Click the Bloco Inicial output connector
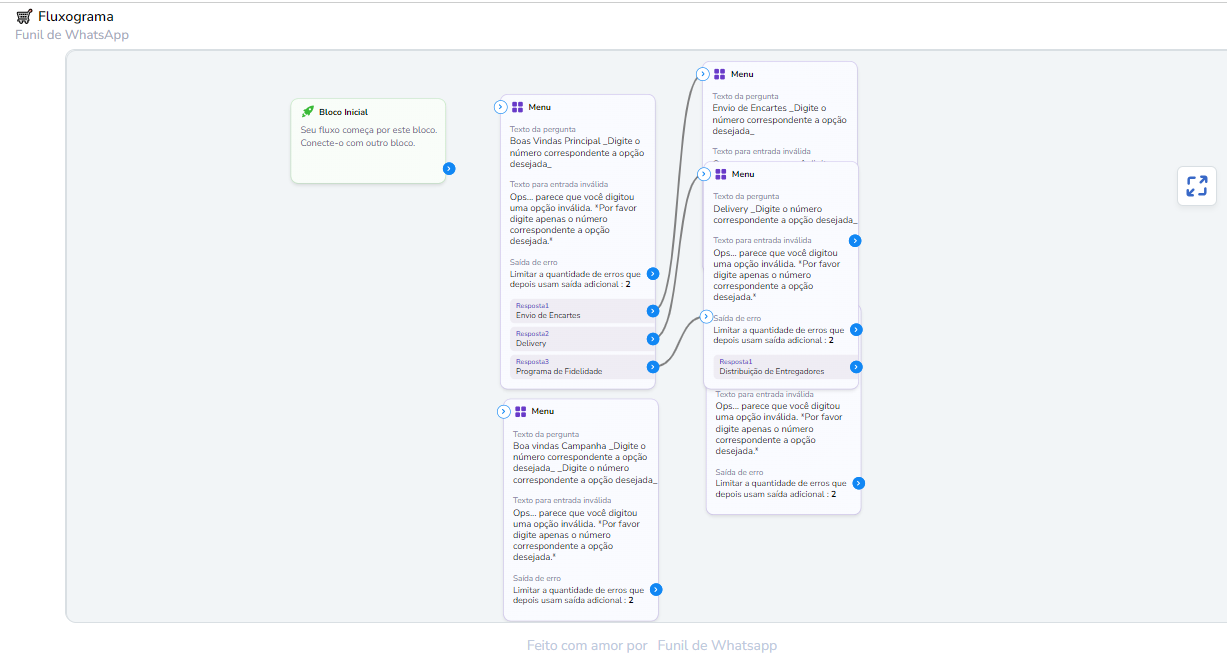This screenshot has width=1227, height=659. coord(449,169)
